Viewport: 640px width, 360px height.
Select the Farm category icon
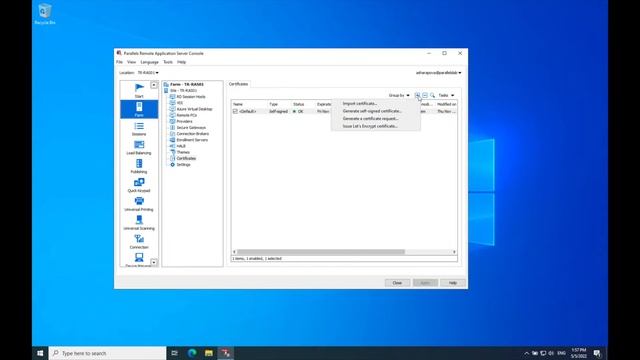pos(139,107)
